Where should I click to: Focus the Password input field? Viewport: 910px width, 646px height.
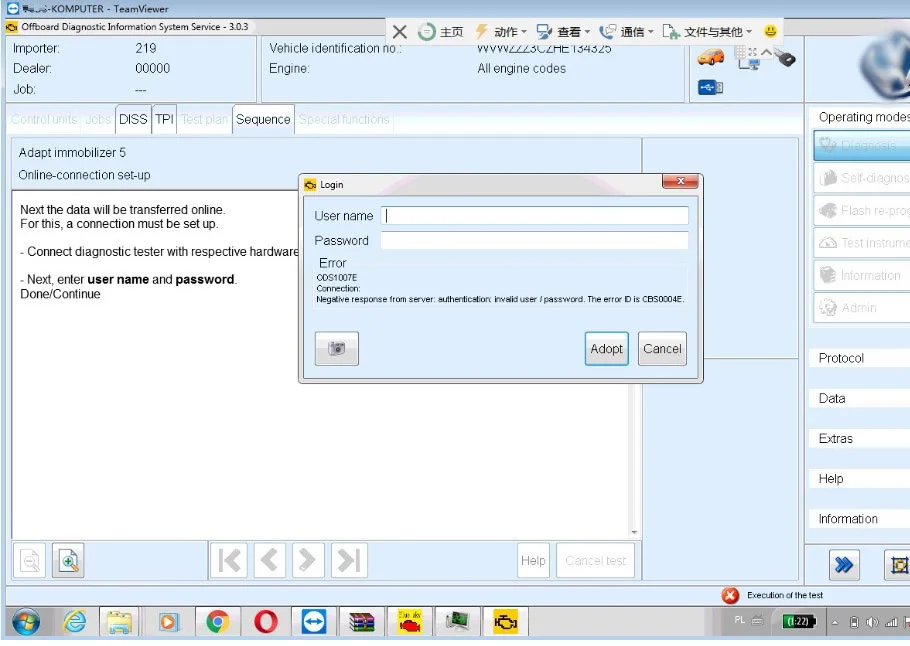click(535, 240)
